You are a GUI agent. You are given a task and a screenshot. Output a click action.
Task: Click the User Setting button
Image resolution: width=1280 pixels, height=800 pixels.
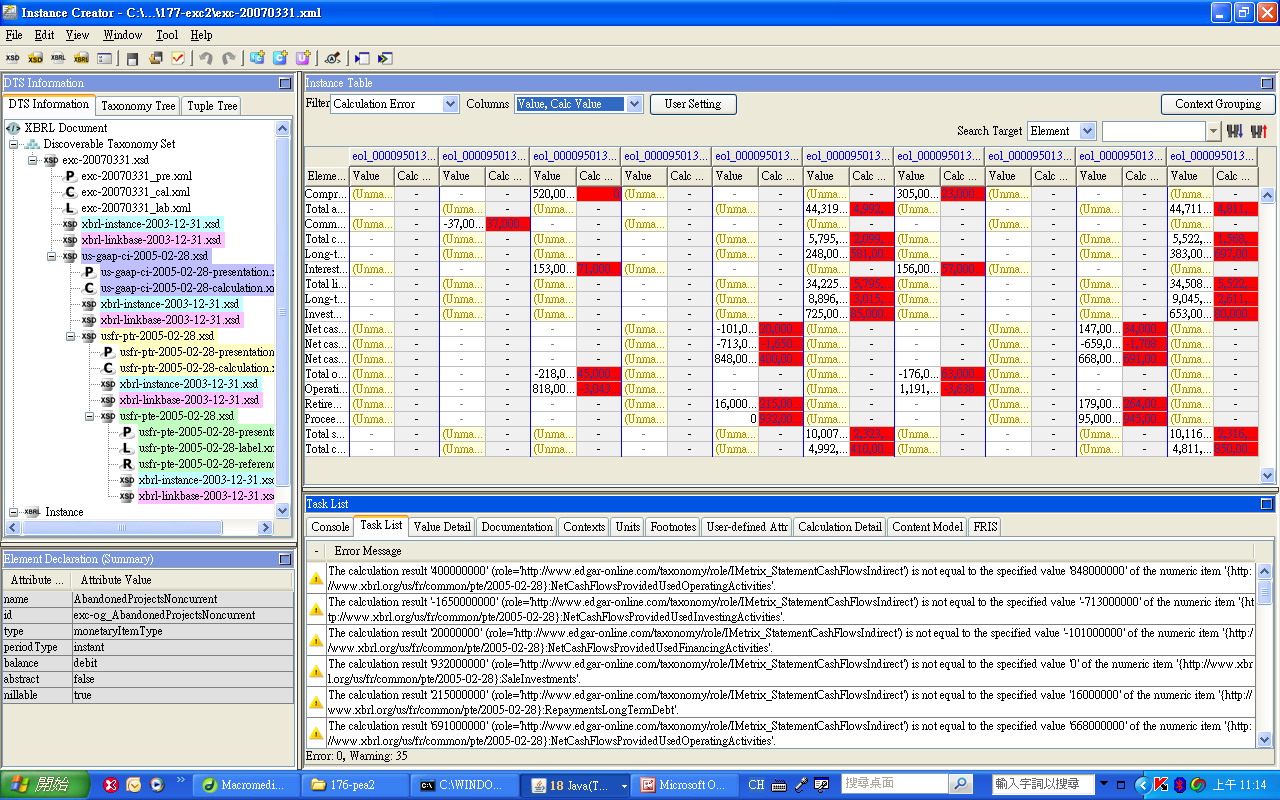pyautogui.click(x=693, y=104)
